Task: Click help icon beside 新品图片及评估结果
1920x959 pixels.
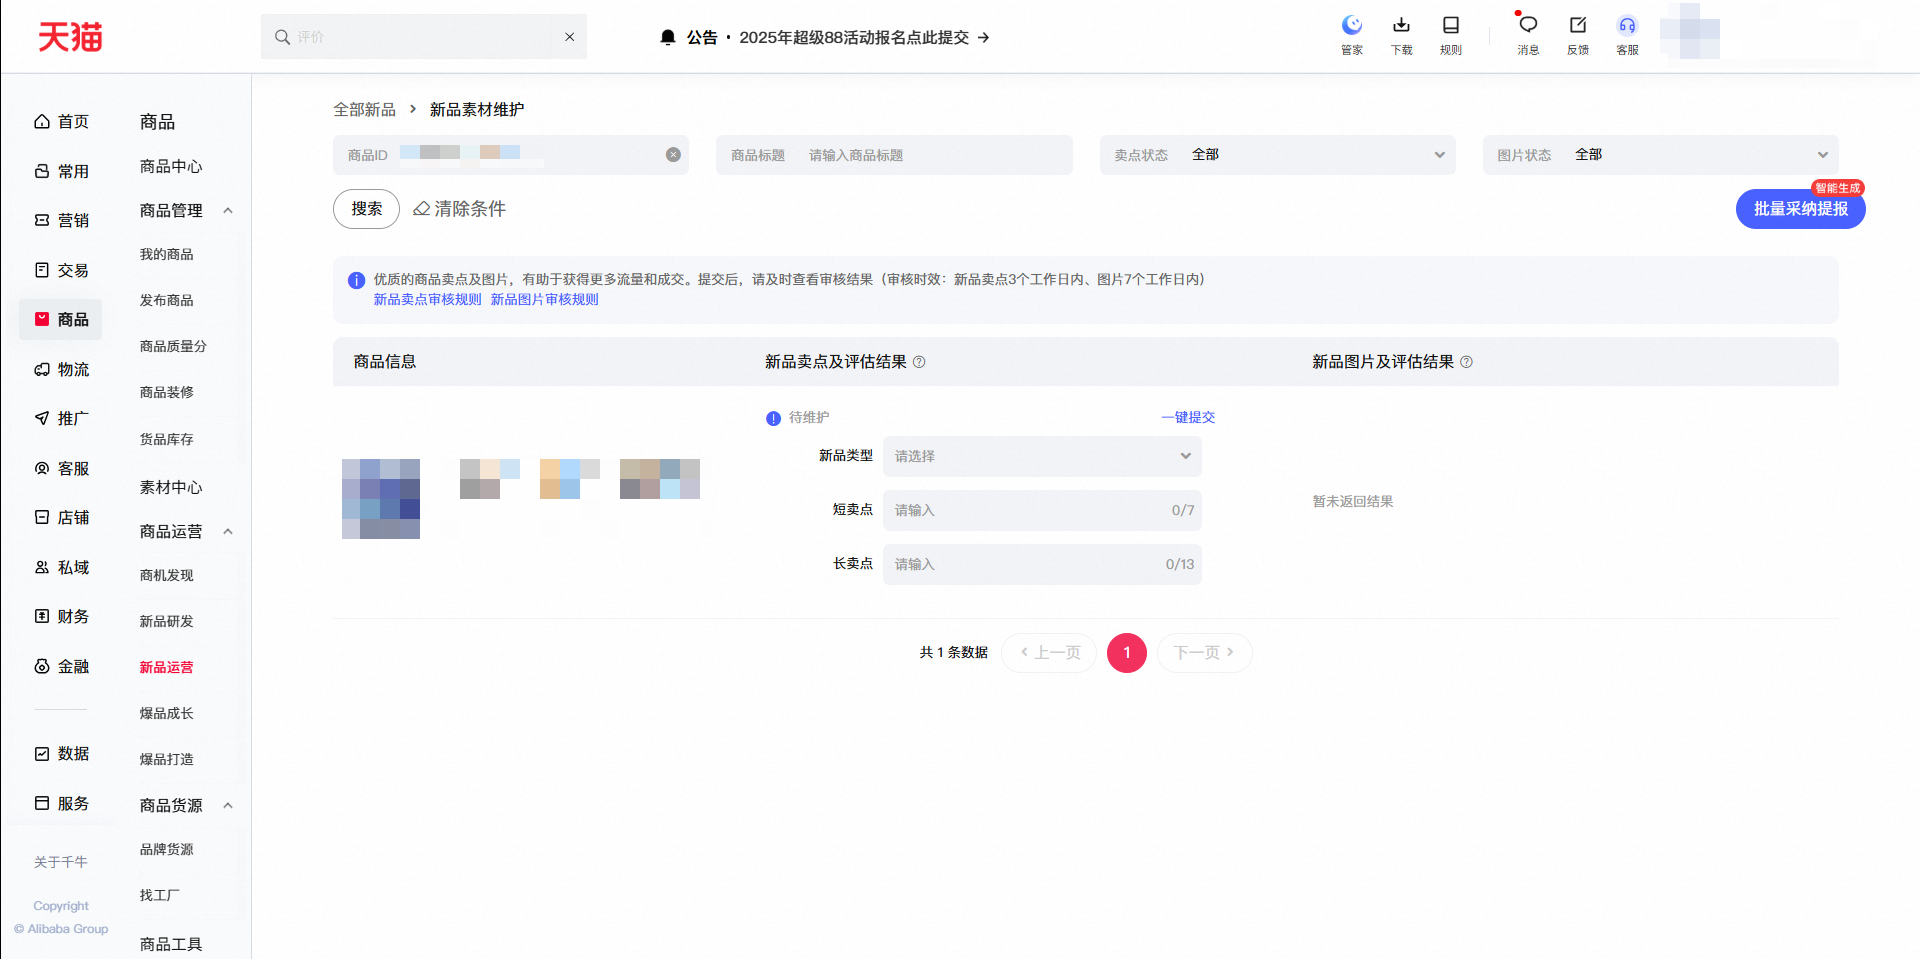Action: [x=1466, y=362]
